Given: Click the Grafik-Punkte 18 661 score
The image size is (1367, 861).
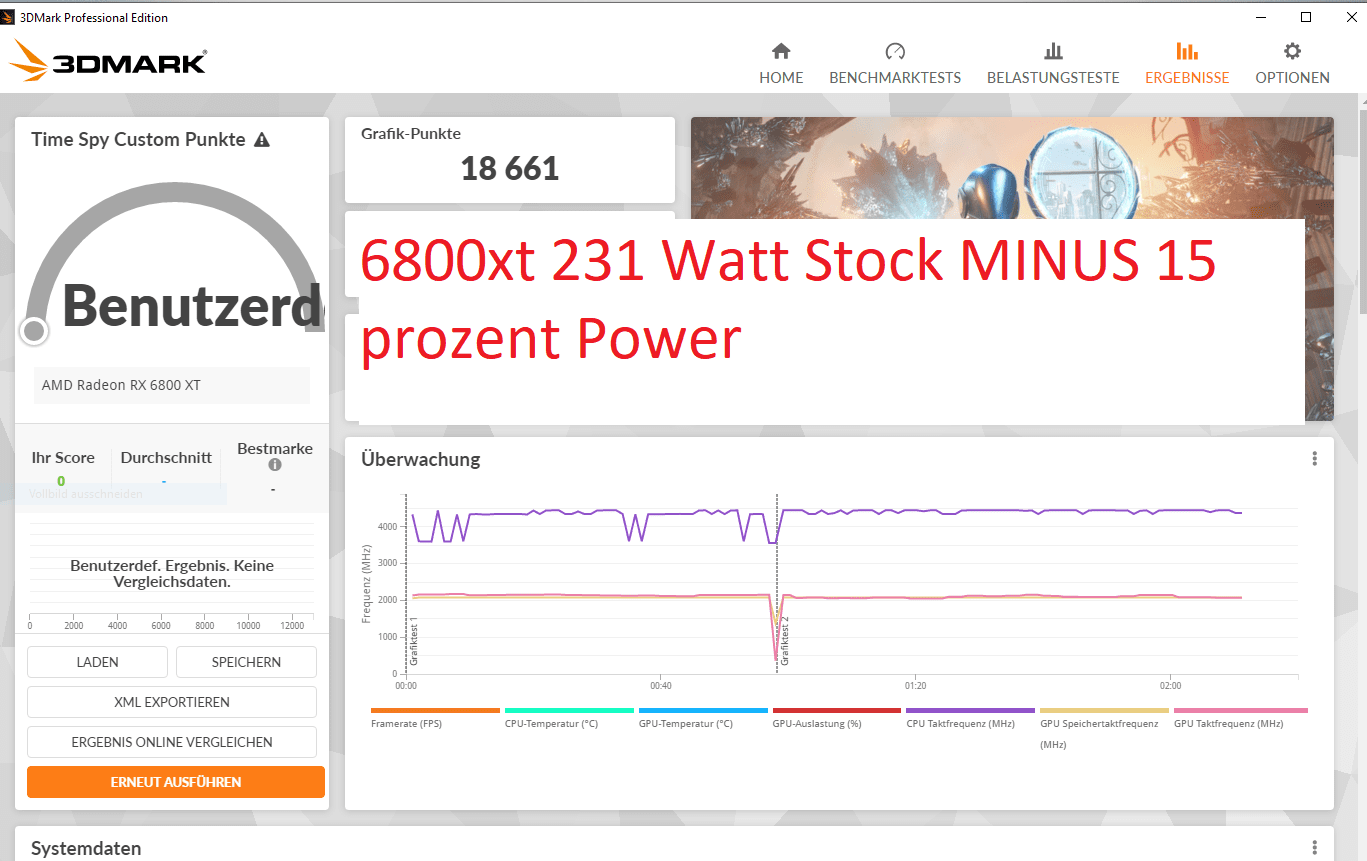Looking at the screenshot, I should pos(510,168).
